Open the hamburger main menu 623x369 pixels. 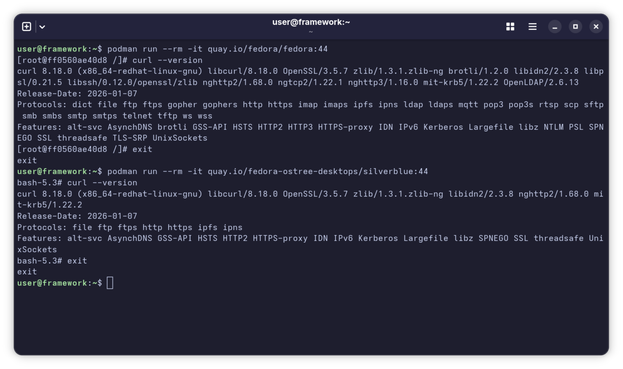coord(532,27)
